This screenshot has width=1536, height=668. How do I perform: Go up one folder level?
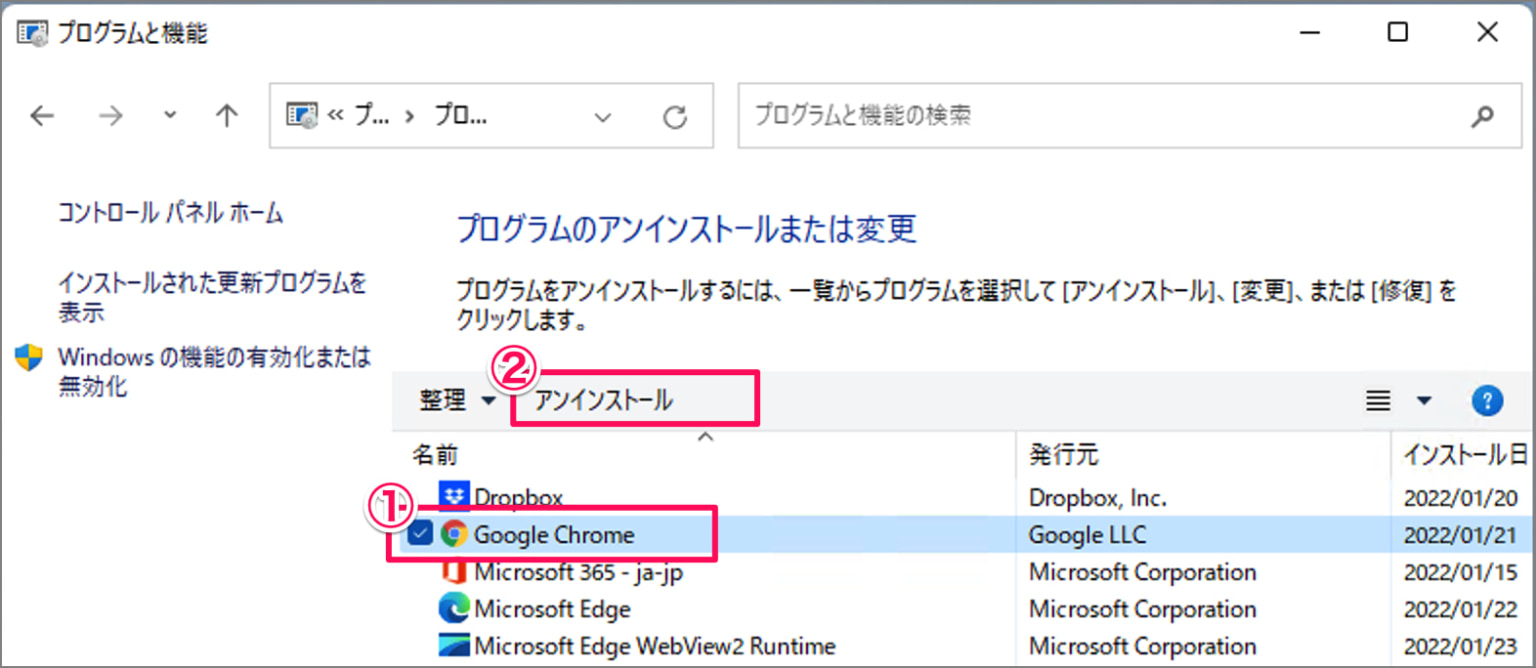227,117
